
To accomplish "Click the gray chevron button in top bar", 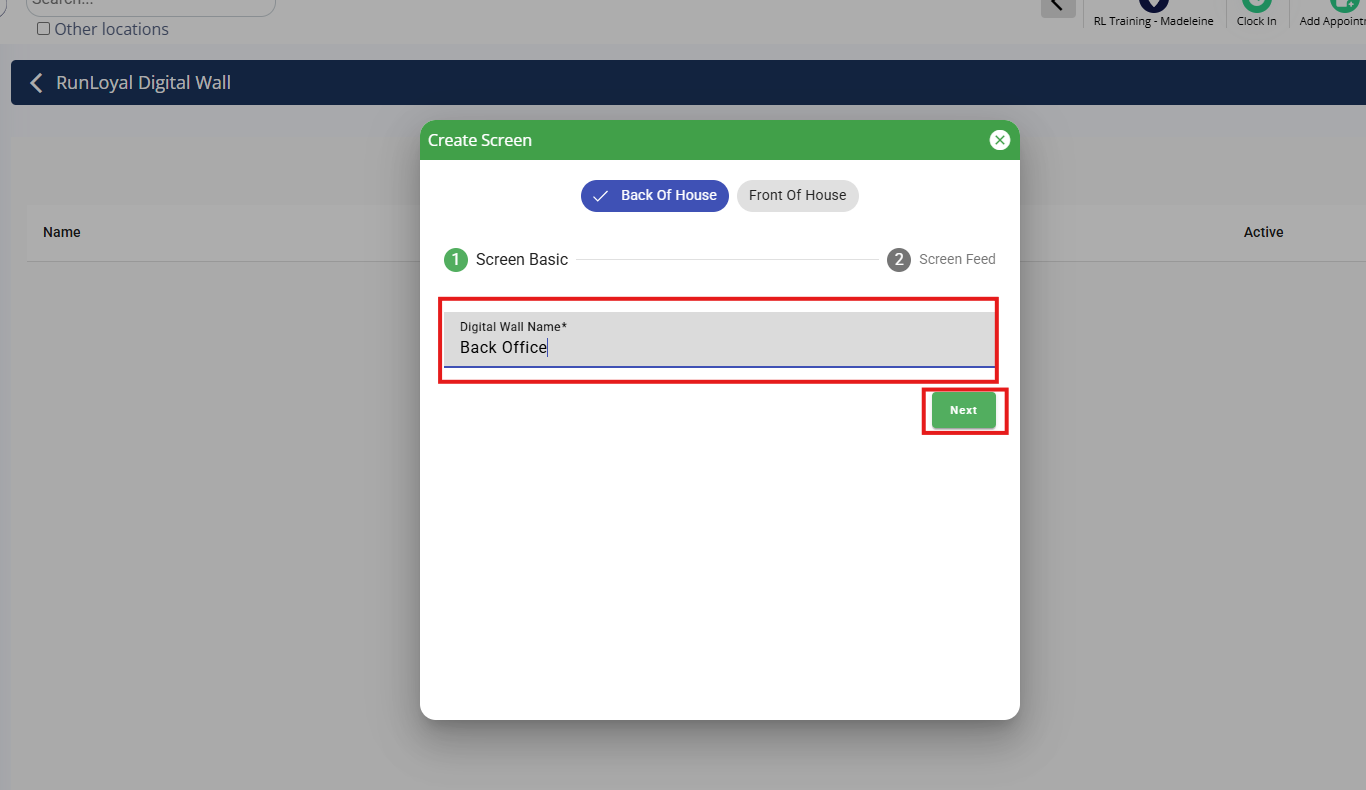I will pos(1058,7).
